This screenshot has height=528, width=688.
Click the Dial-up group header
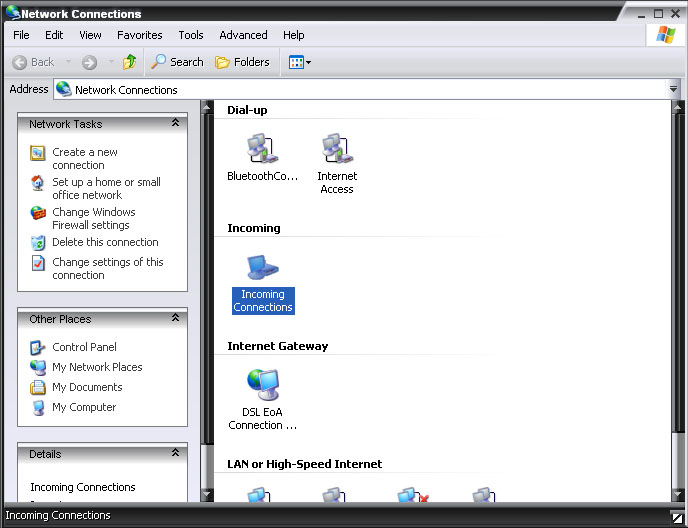(247, 110)
